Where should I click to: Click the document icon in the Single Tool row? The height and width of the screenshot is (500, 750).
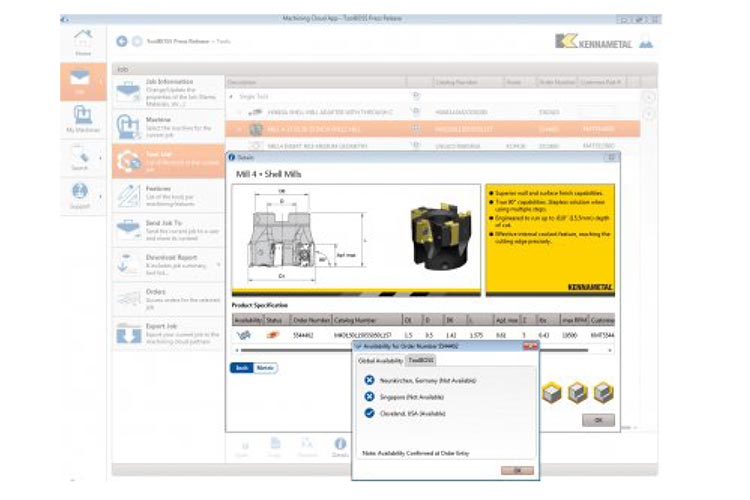416,96
